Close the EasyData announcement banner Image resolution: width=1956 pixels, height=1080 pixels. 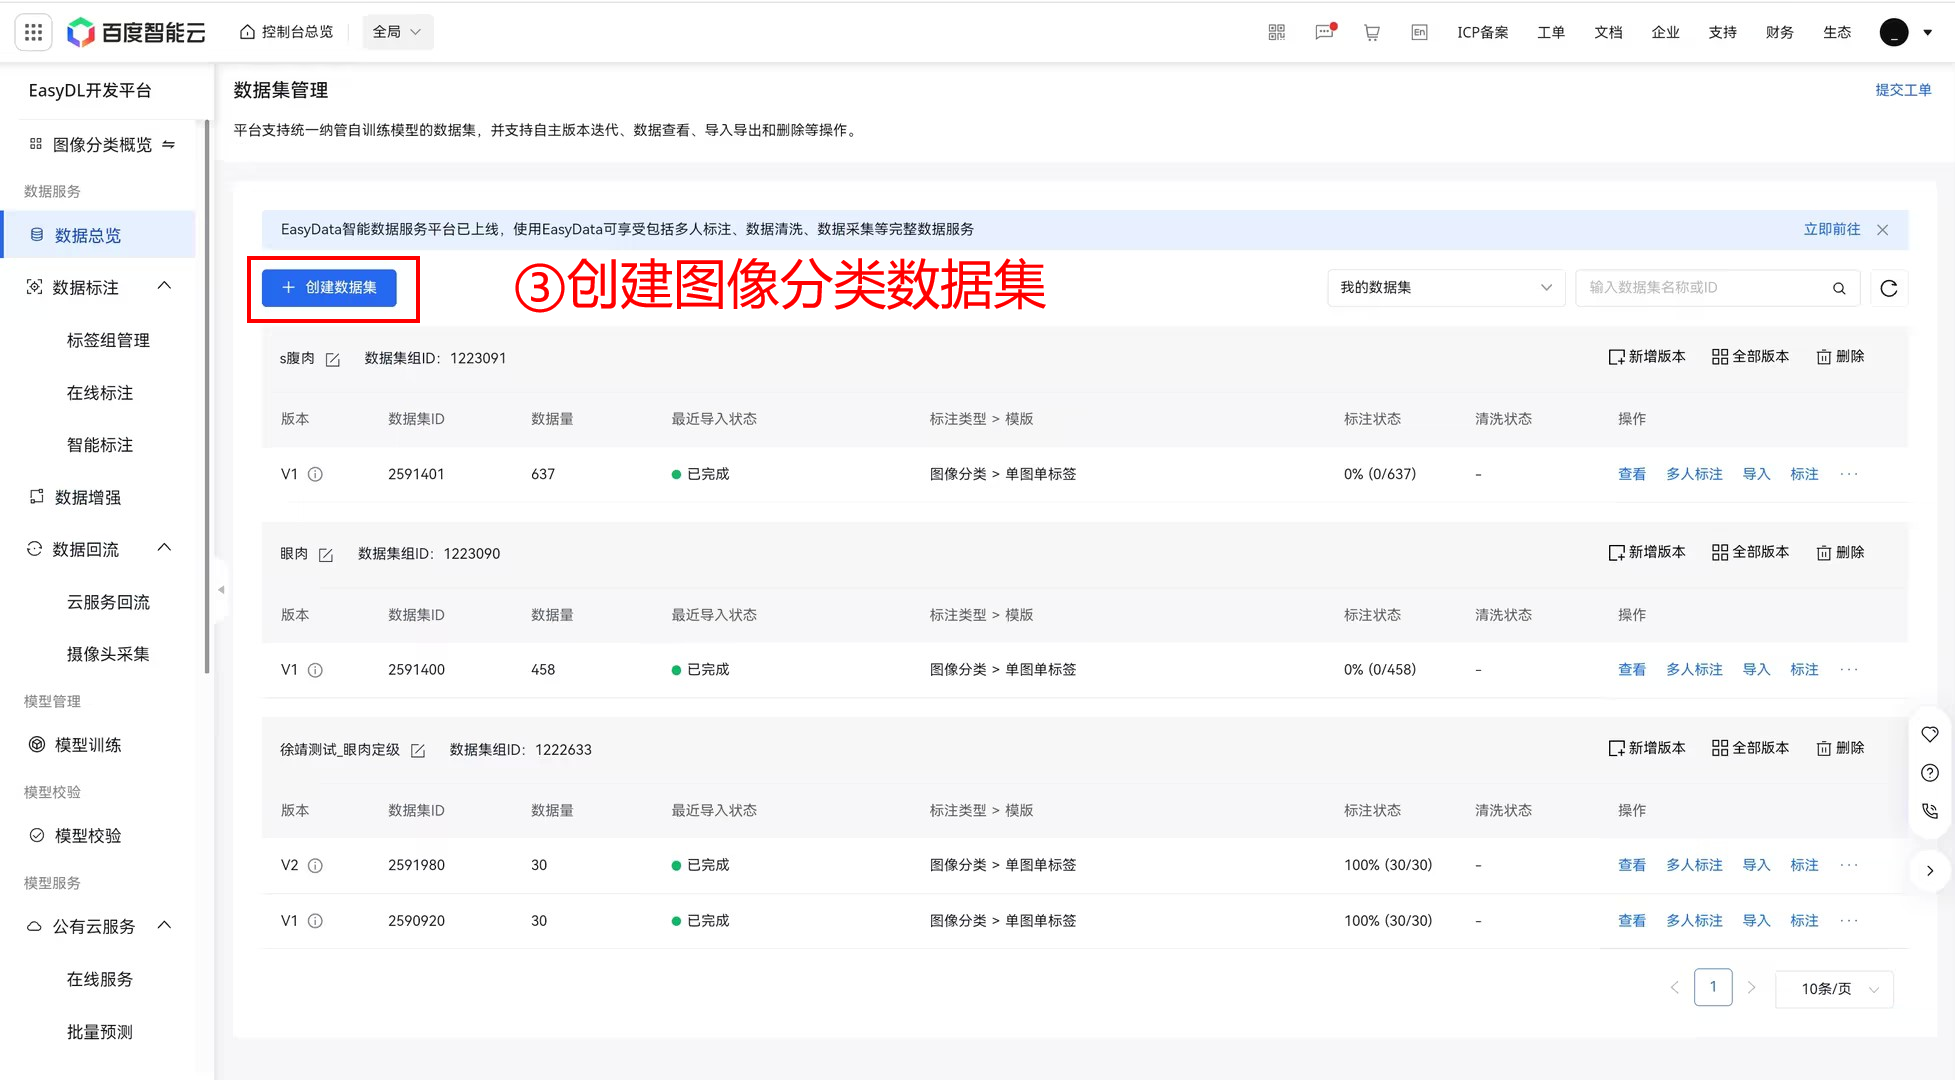tap(1882, 229)
